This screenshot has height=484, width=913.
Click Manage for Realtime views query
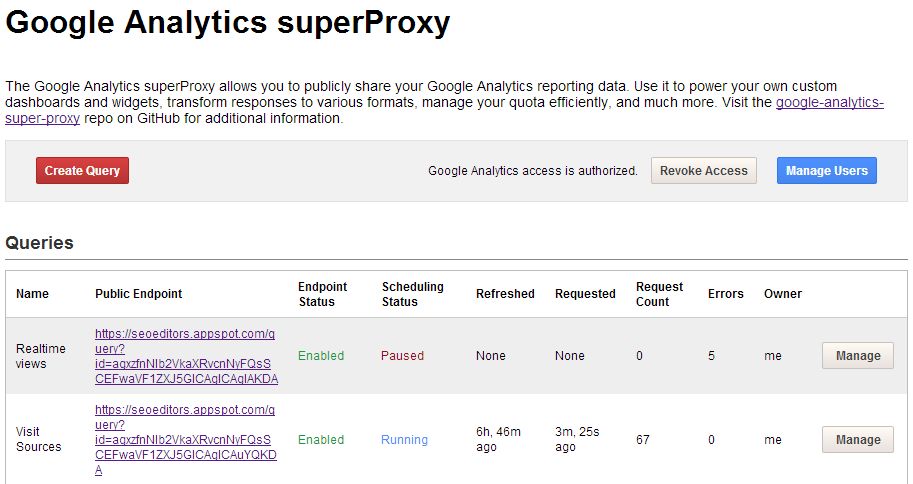[x=857, y=356]
